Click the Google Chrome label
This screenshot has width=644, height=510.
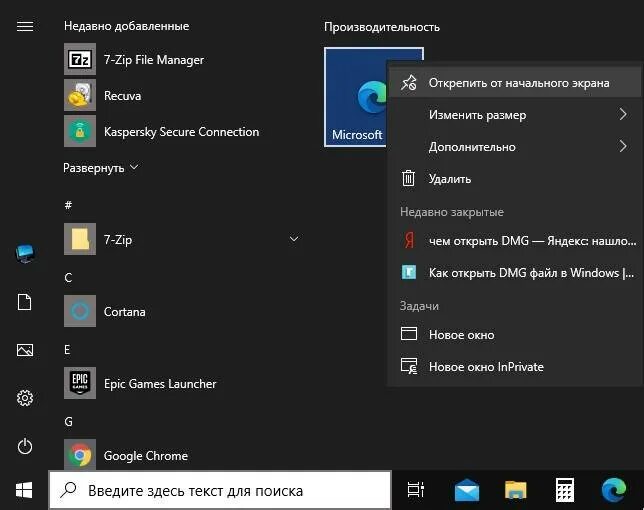[x=146, y=456]
